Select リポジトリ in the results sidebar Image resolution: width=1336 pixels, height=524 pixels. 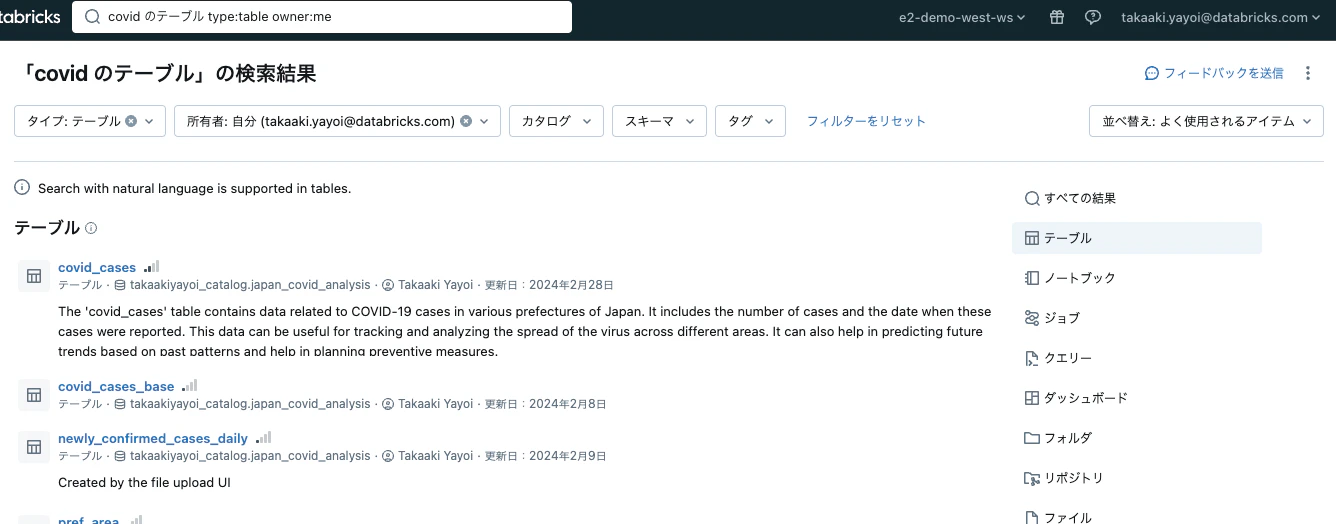[1137, 478]
